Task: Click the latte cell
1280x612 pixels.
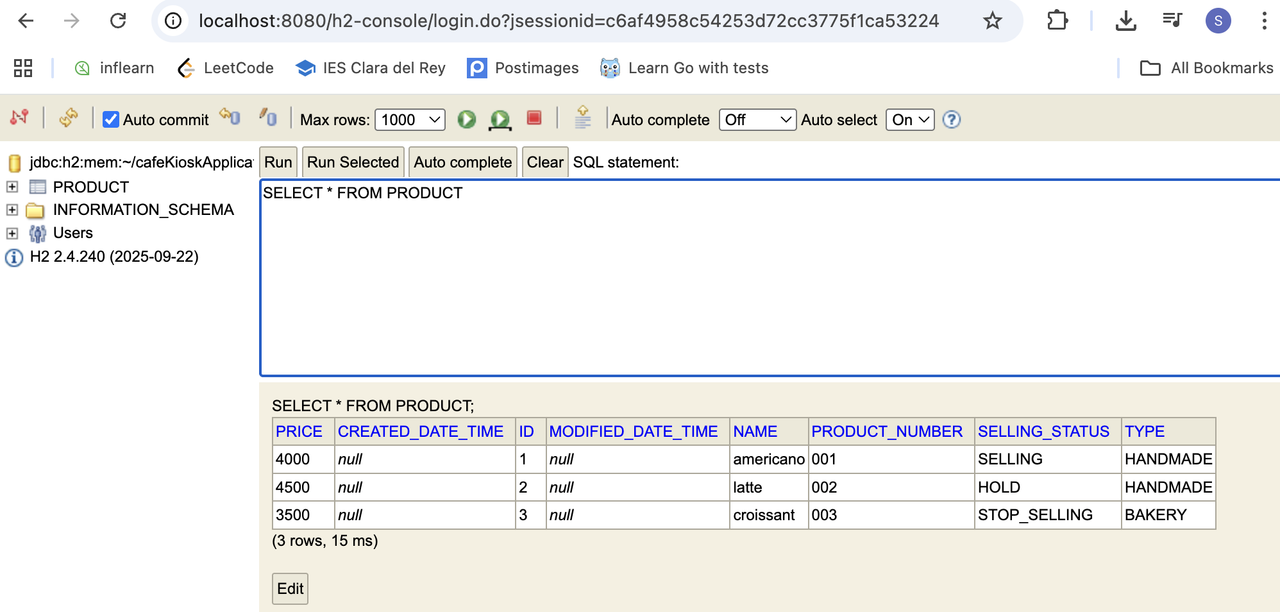Action: tap(769, 487)
